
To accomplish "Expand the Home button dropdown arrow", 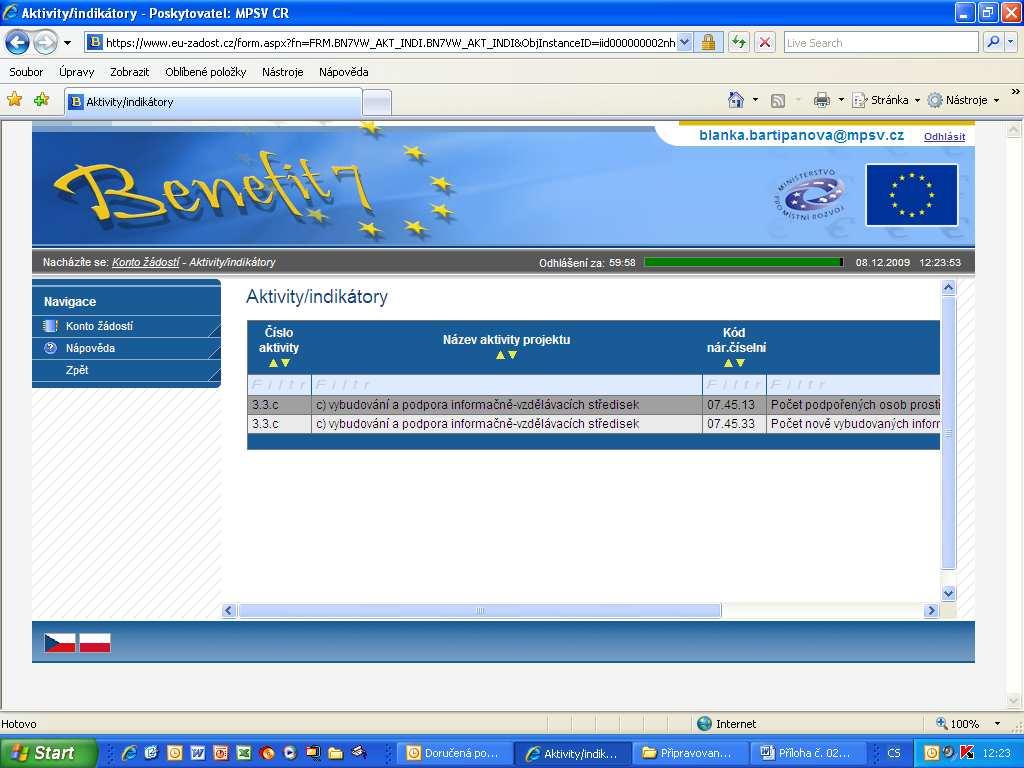I will point(755,100).
